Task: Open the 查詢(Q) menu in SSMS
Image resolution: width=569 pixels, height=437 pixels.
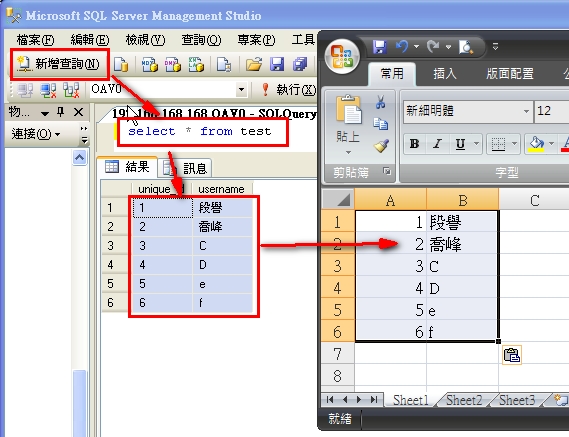Action: [201, 40]
